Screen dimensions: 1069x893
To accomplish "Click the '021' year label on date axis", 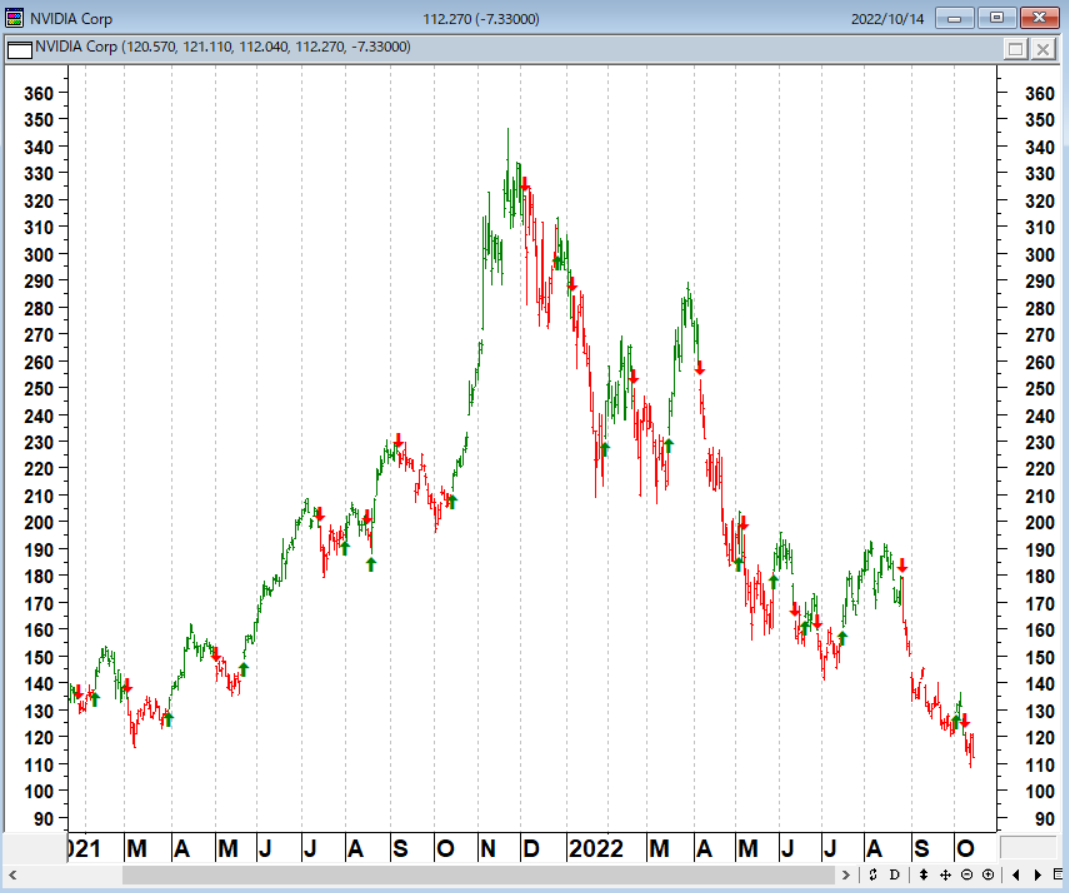I will click(85, 849).
